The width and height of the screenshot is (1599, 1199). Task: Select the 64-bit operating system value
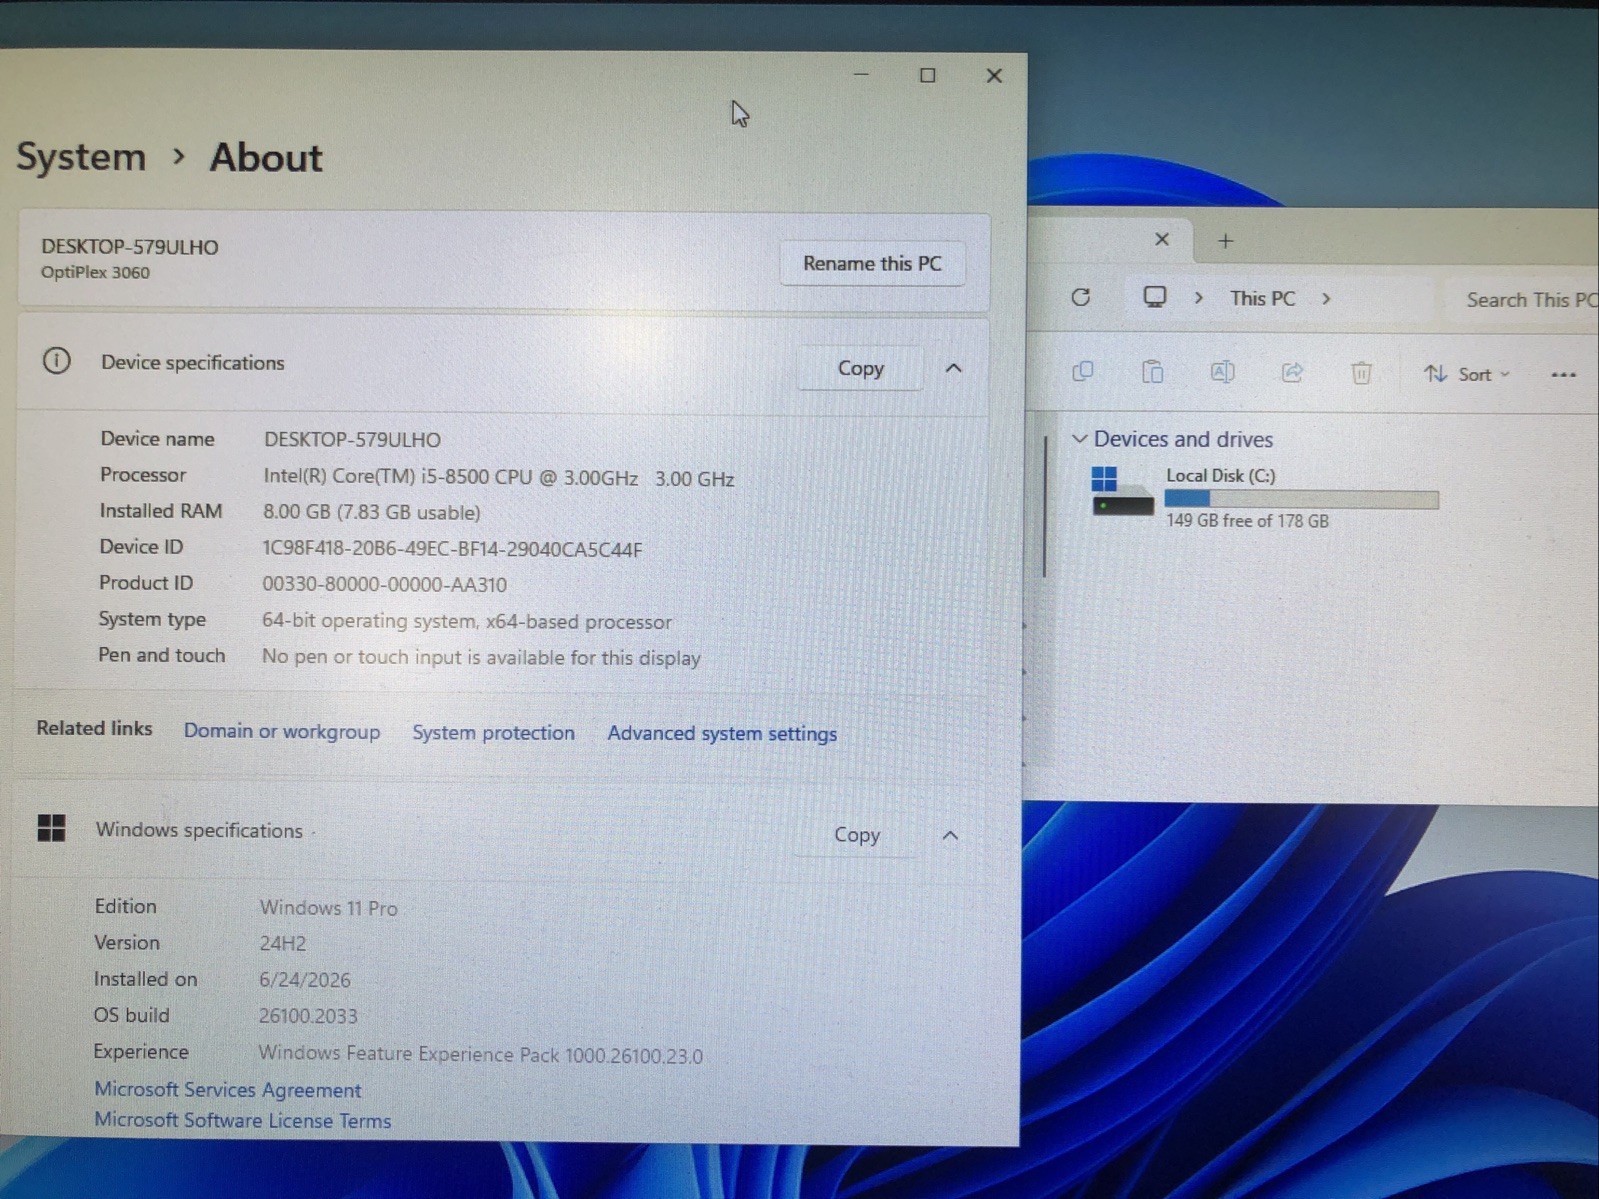click(x=466, y=621)
